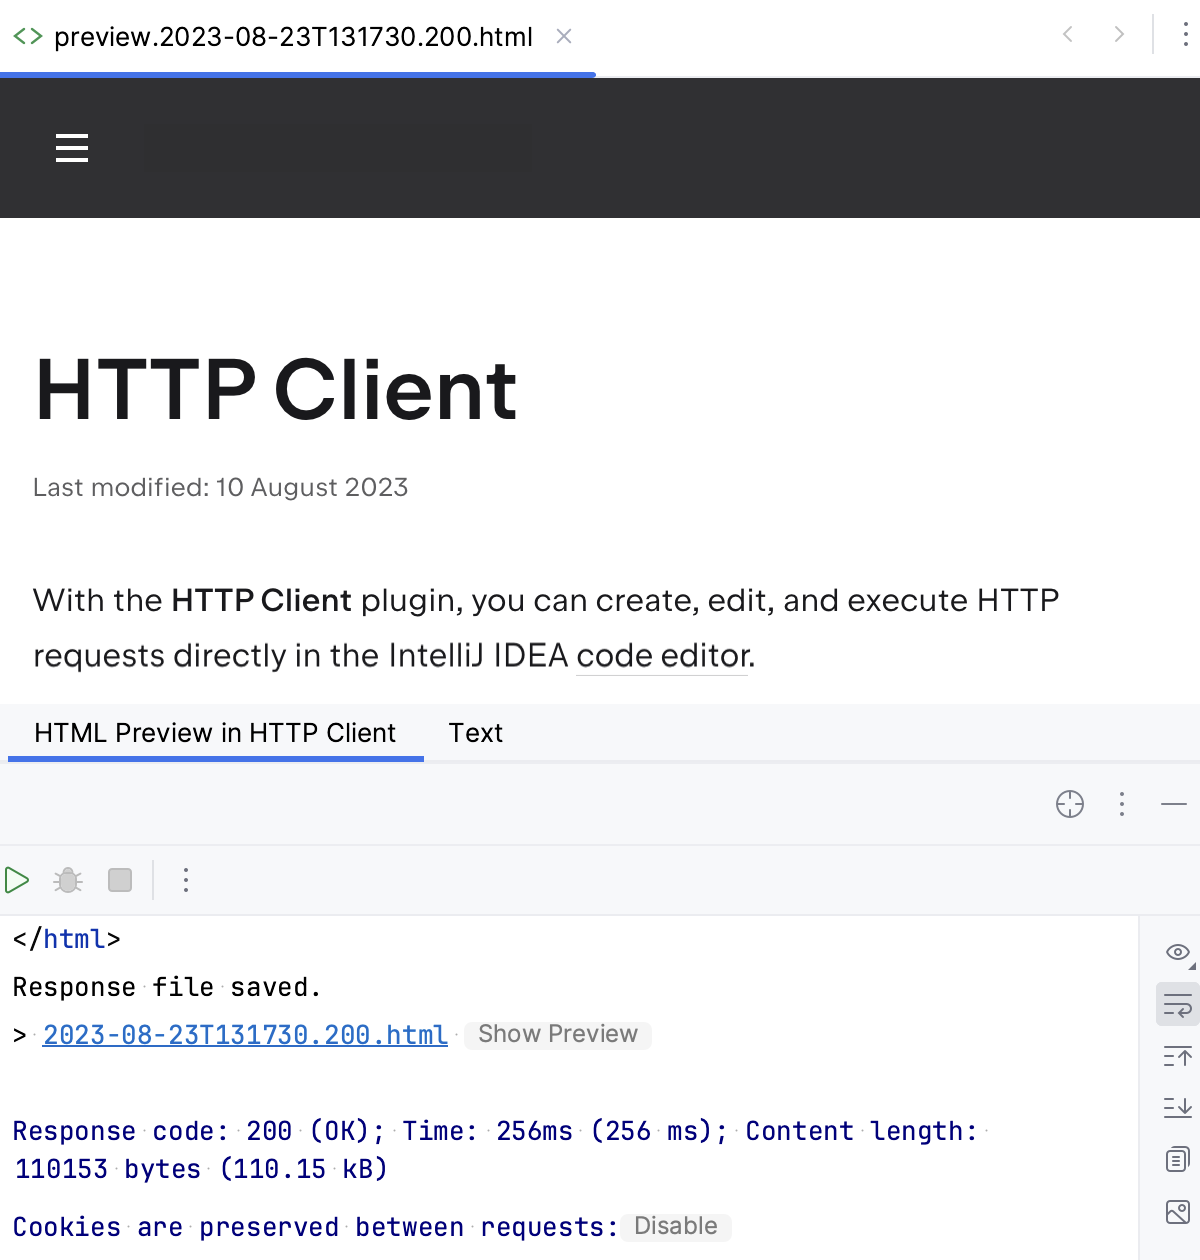Switch to the Text tab
This screenshot has width=1200, height=1260.
(475, 733)
